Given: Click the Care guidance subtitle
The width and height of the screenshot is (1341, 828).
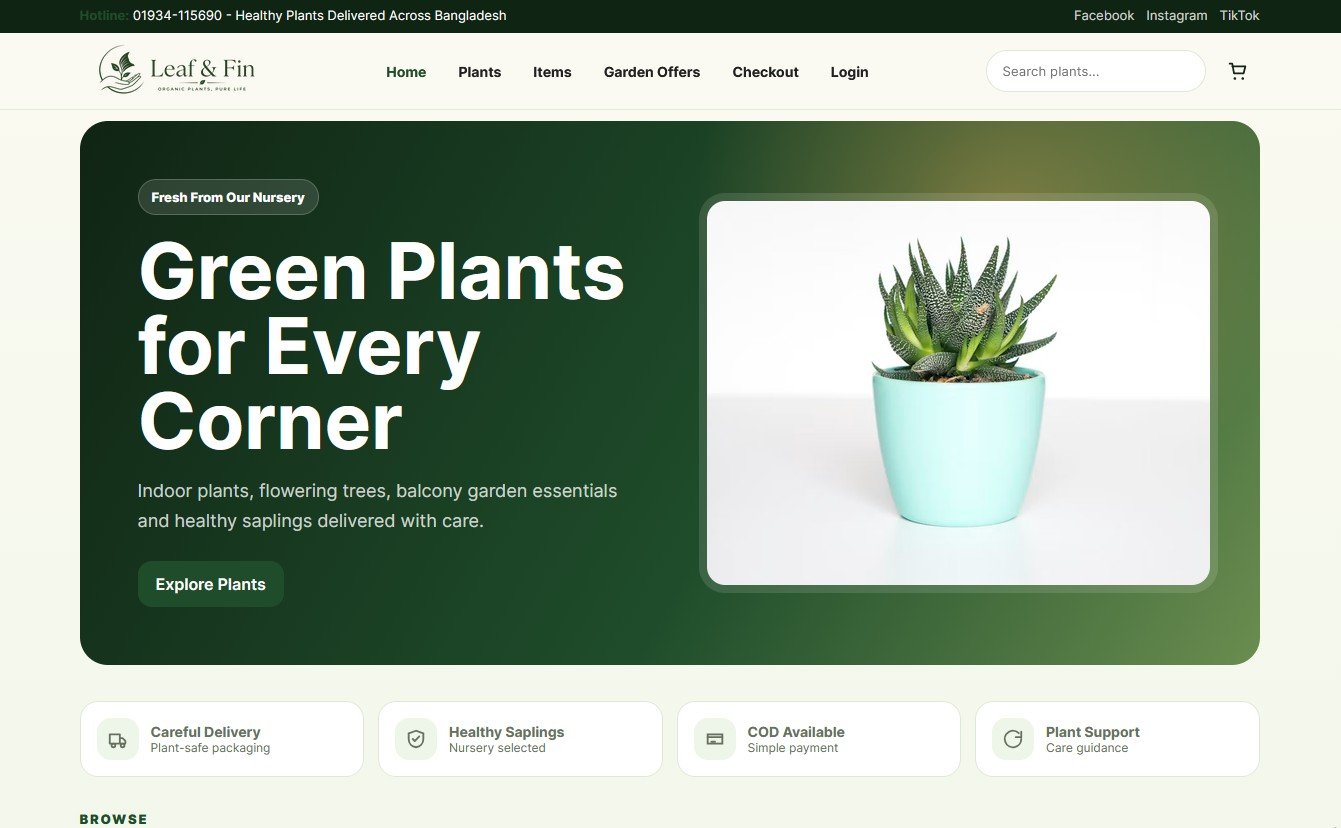Looking at the screenshot, I should [1087, 748].
